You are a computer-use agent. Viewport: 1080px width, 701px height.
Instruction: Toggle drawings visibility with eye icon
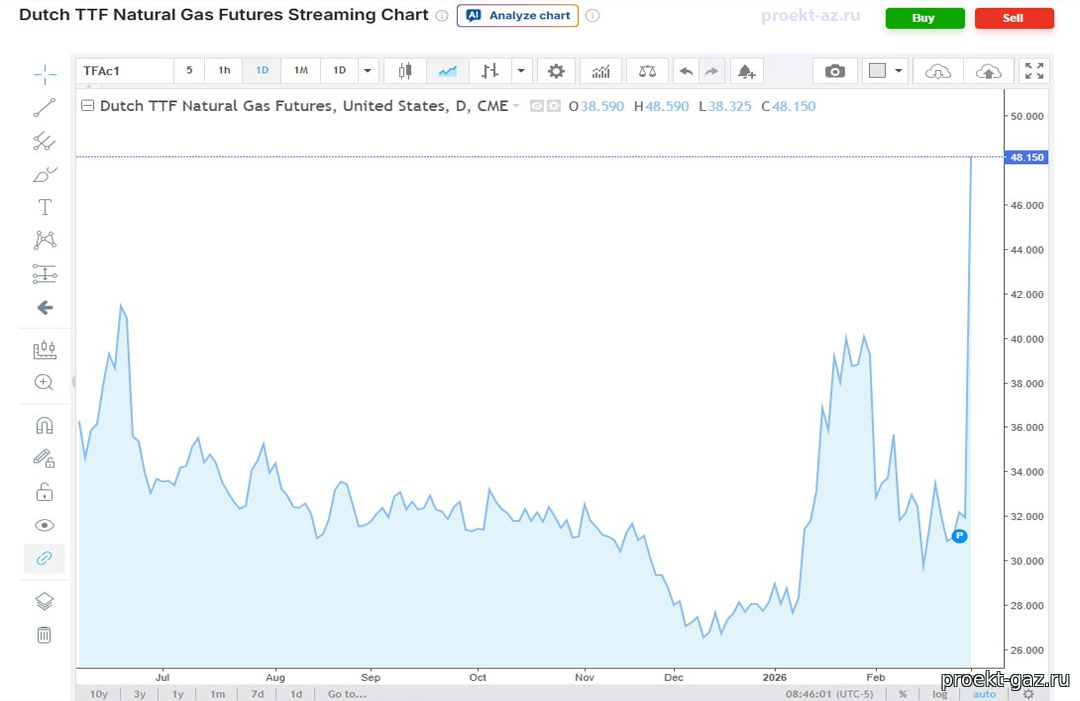click(x=44, y=525)
